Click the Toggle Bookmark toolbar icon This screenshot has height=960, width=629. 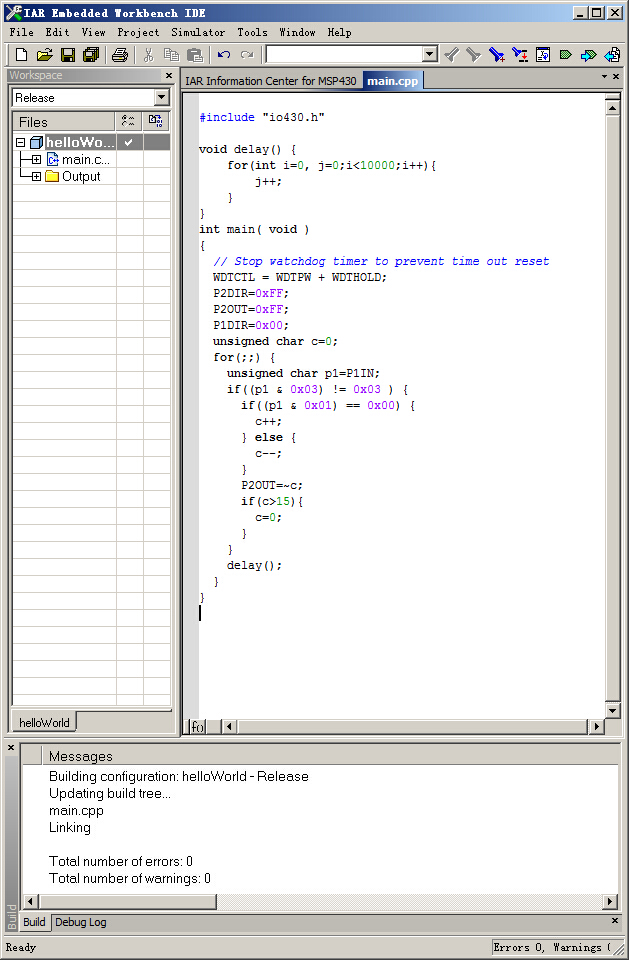click(x=497, y=55)
